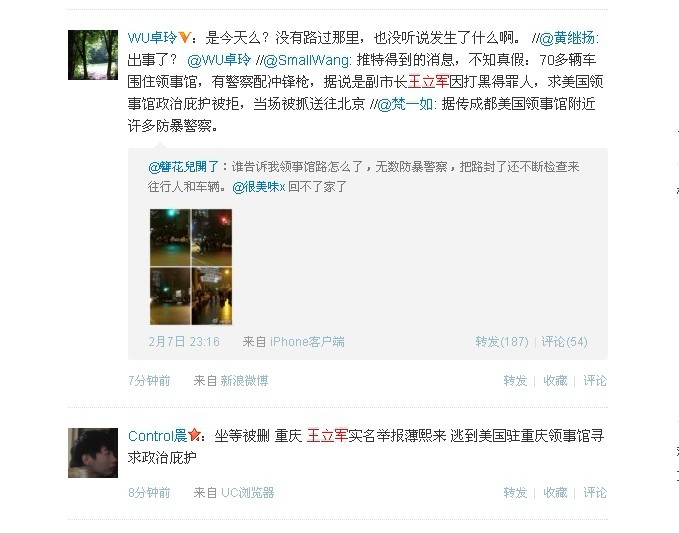The height and width of the screenshot is (533, 679).
Task: Open iPhone客户端 source link
Action: [x=307, y=342]
